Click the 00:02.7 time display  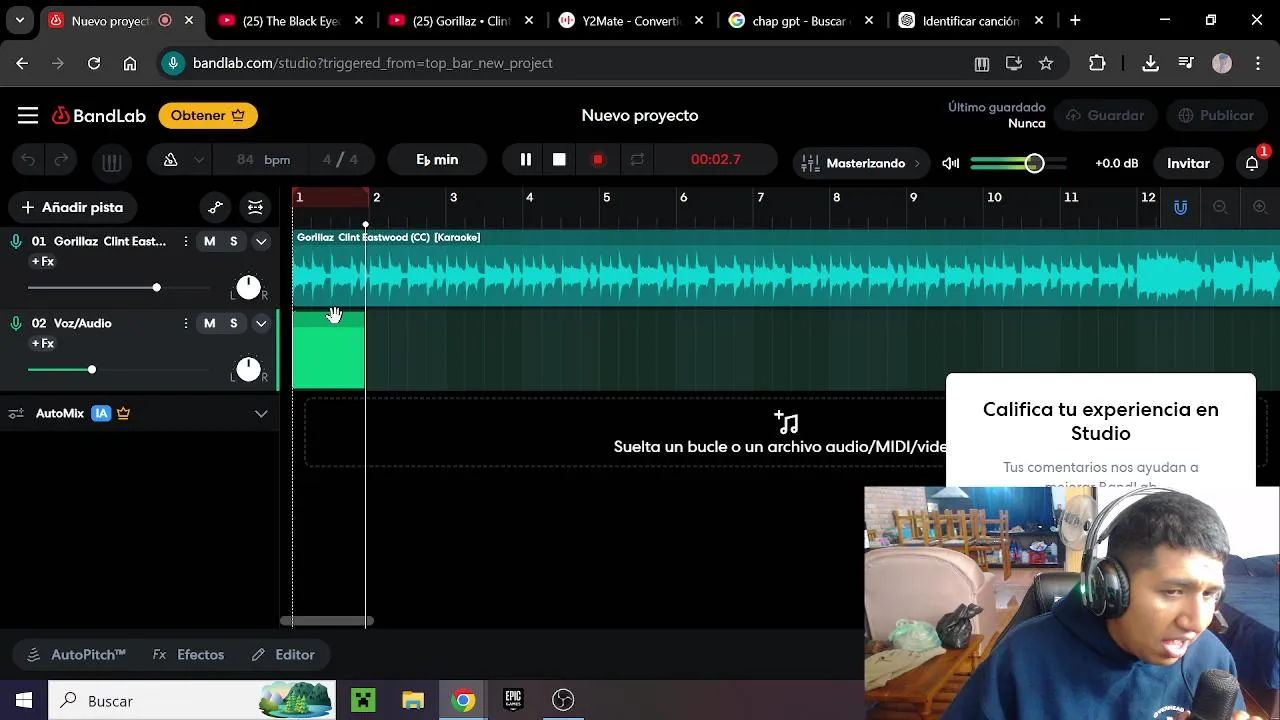pyautogui.click(x=715, y=160)
